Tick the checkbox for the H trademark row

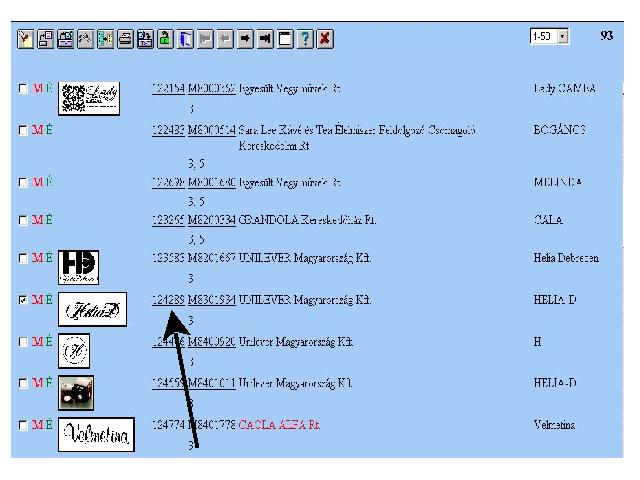[23, 342]
